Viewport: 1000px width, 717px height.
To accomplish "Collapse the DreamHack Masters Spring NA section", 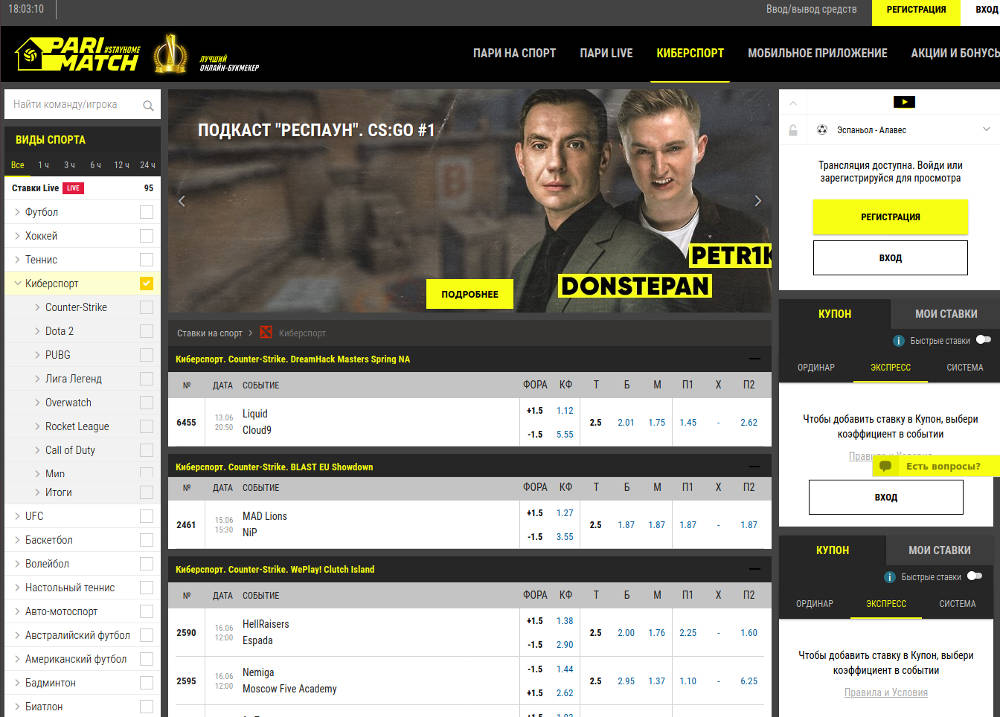I will point(754,358).
